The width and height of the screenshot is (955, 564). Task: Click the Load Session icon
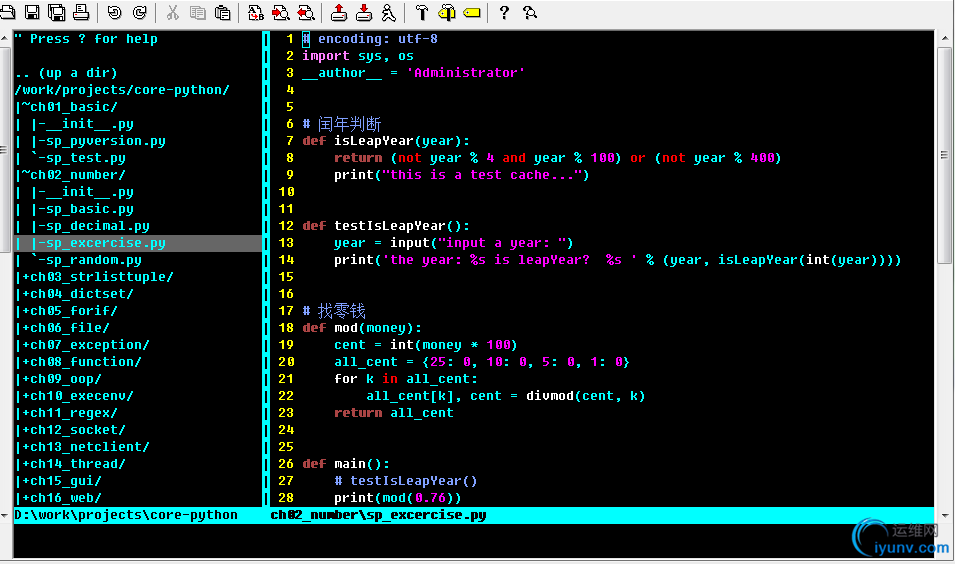[339, 12]
